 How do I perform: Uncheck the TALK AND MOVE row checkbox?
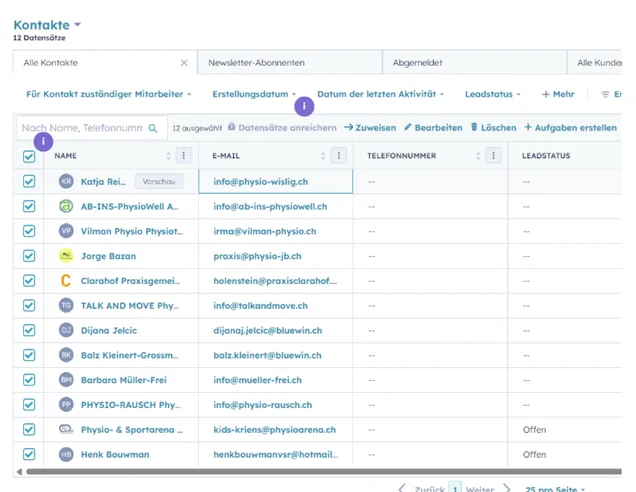coord(29,305)
